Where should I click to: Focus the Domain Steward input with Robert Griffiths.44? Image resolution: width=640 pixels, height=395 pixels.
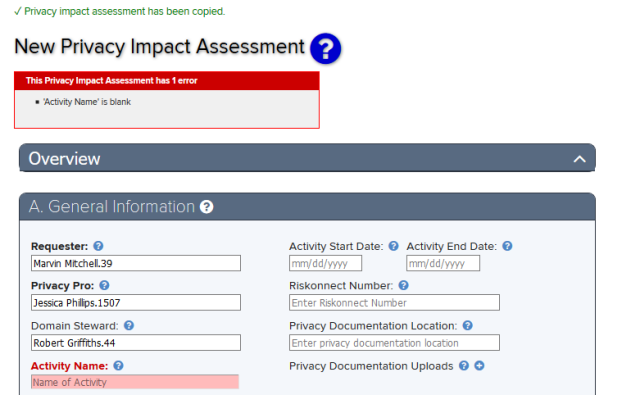[x=136, y=343]
